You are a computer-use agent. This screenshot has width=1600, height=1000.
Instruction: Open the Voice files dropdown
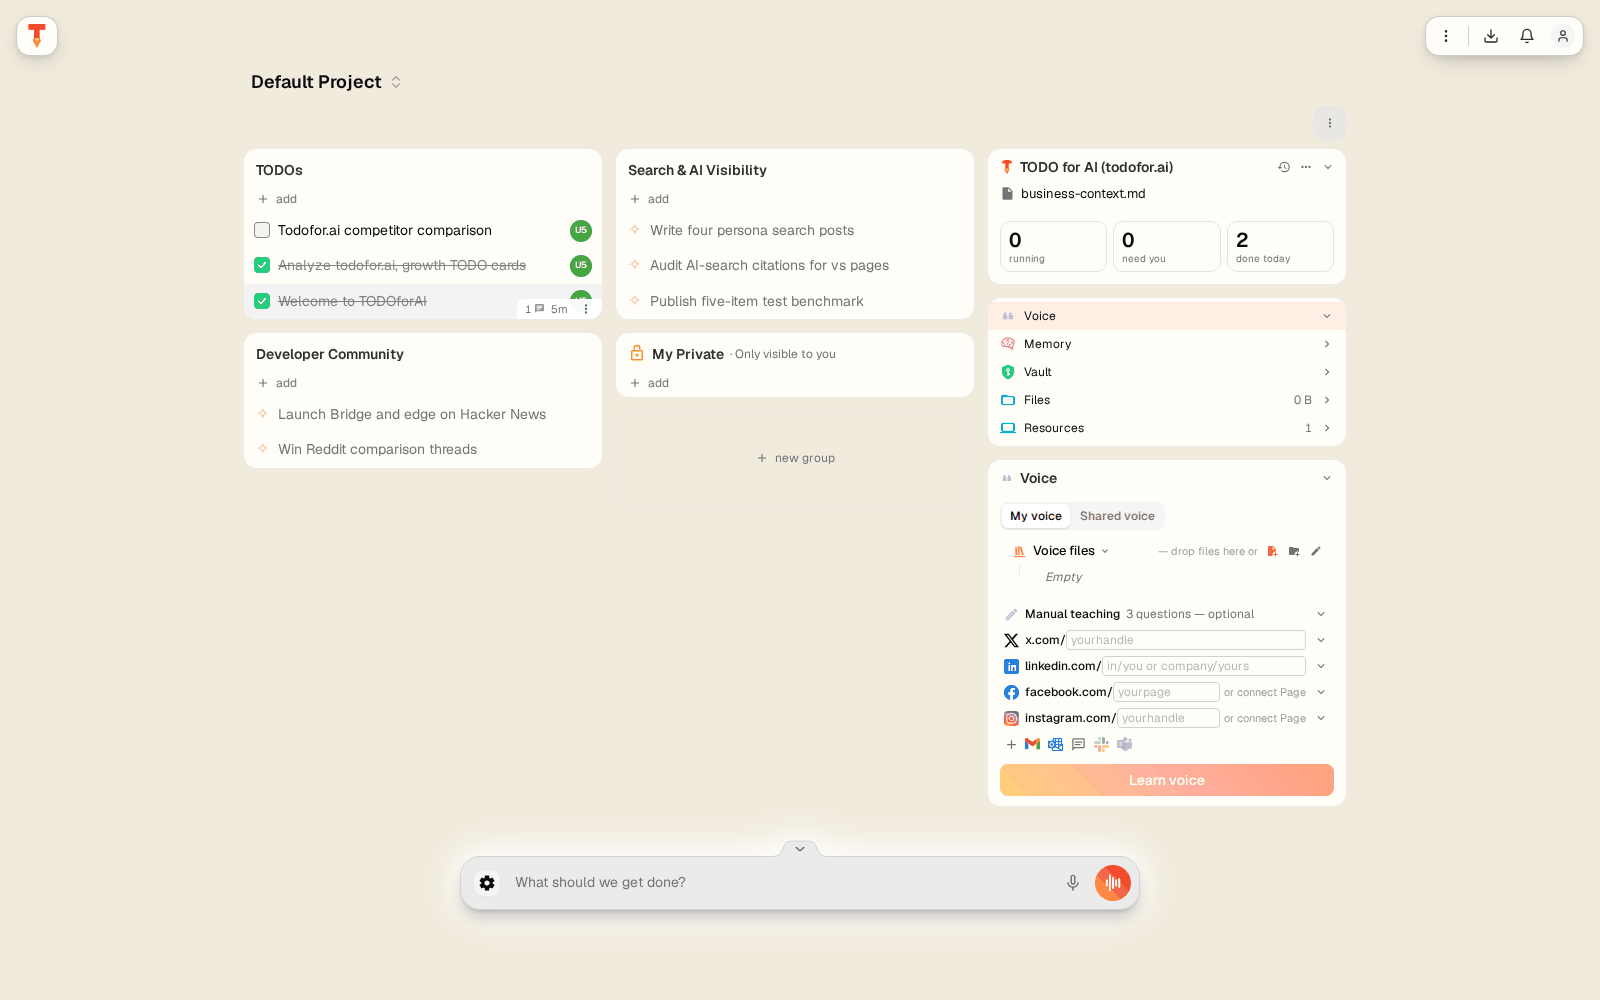[x=1071, y=551]
